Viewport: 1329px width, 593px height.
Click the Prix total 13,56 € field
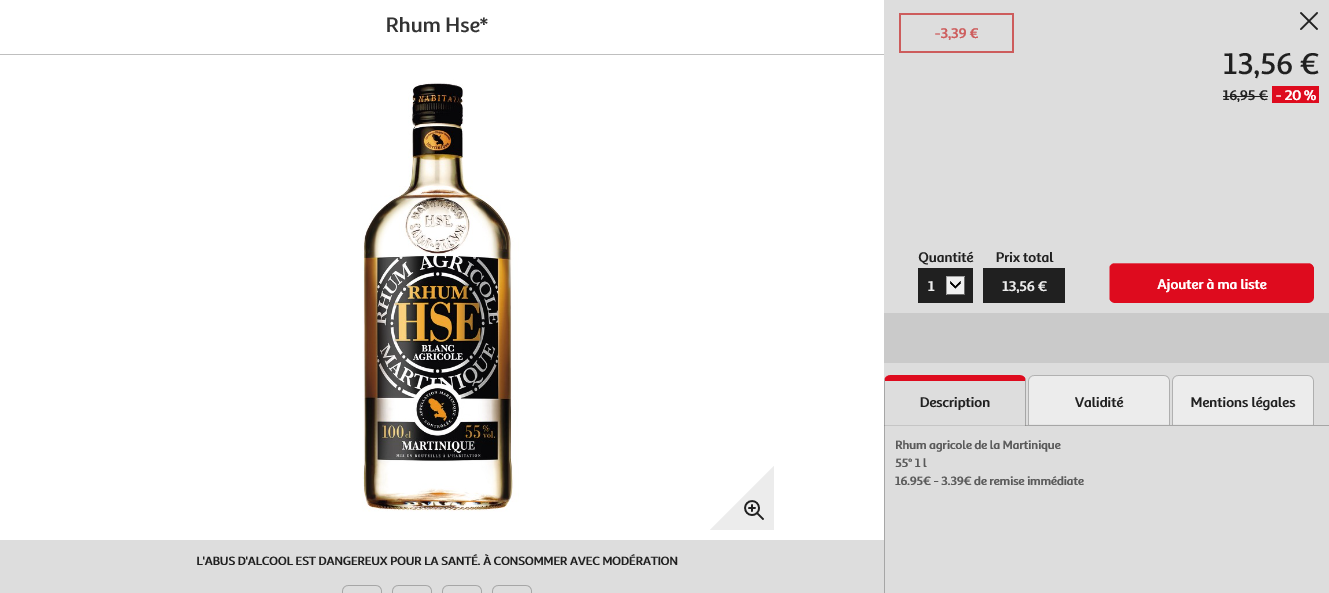coord(1024,285)
